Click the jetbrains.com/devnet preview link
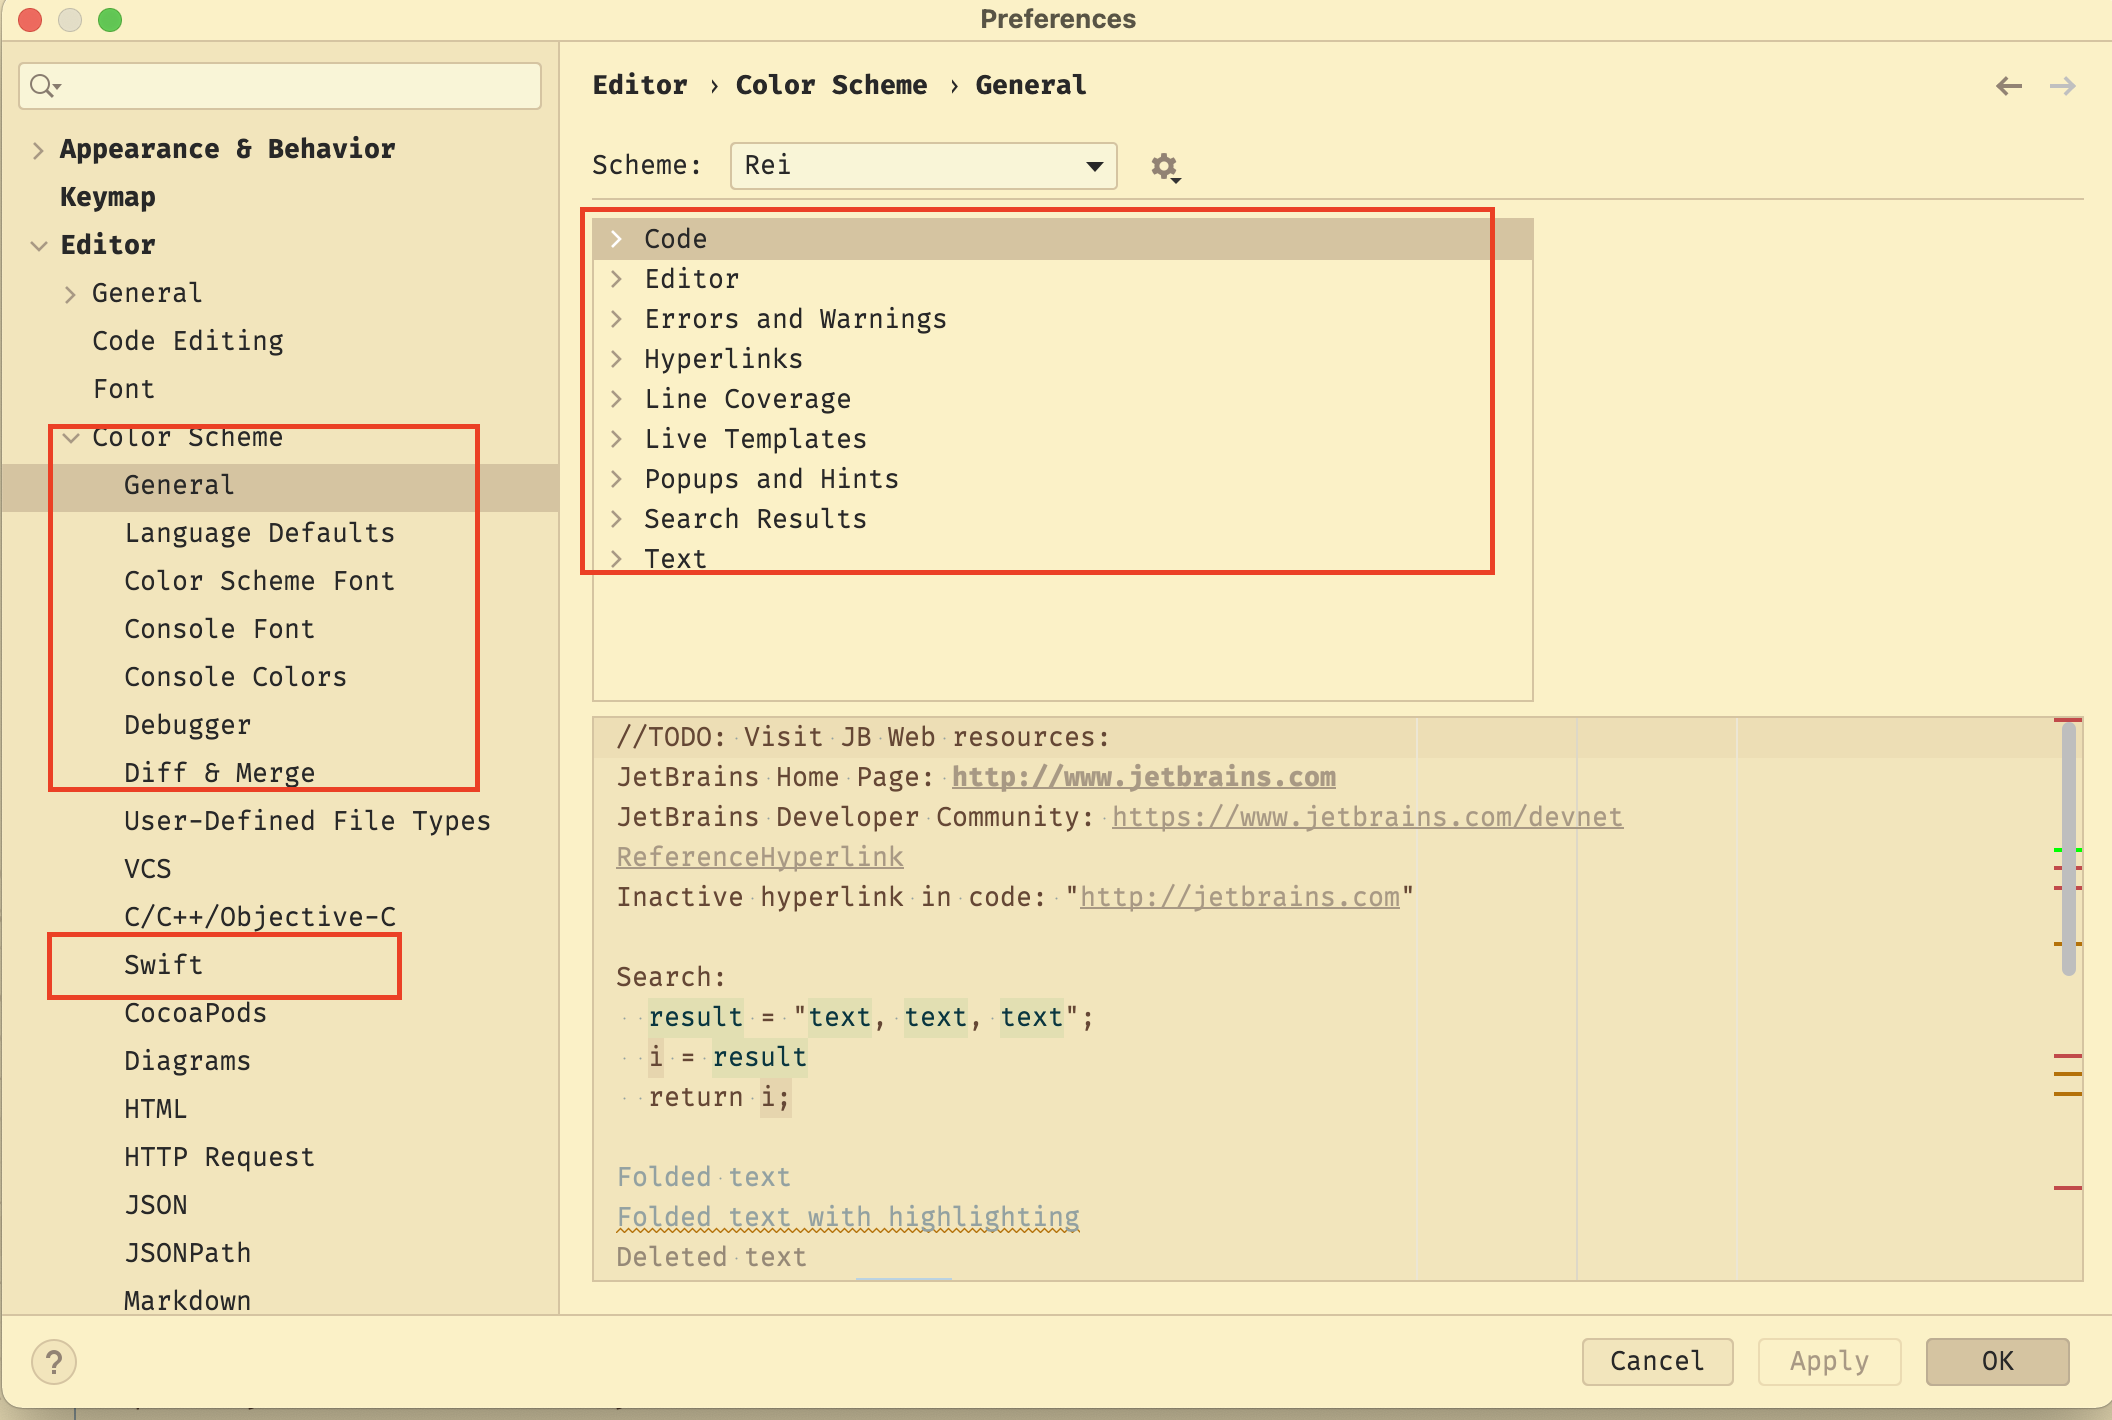Screen dimensions: 2112x1420 point(1367,817)
